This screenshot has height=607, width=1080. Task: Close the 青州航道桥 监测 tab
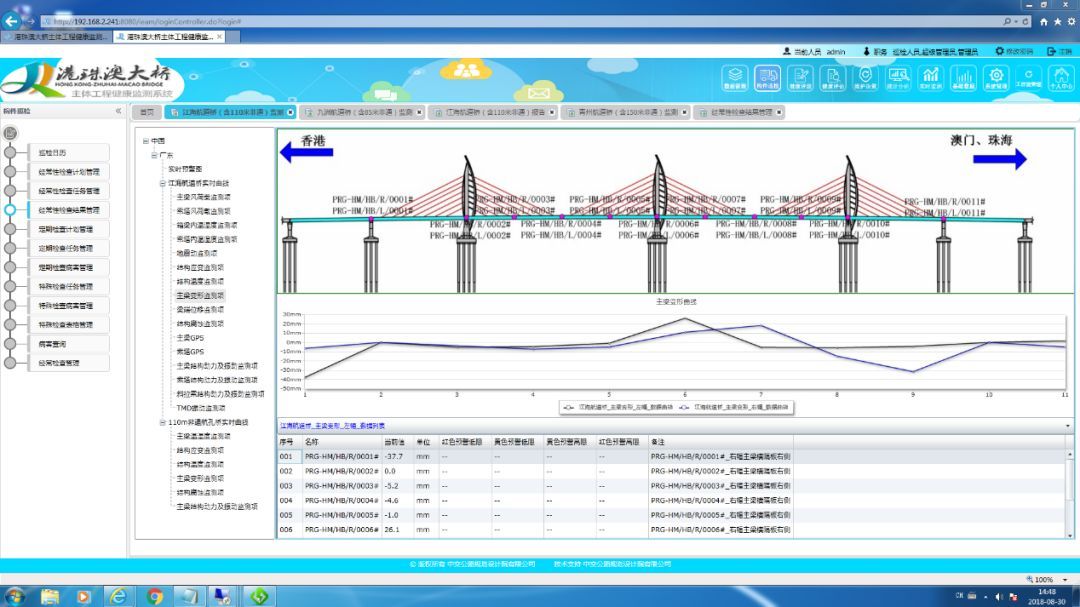[x=684, y=112]
